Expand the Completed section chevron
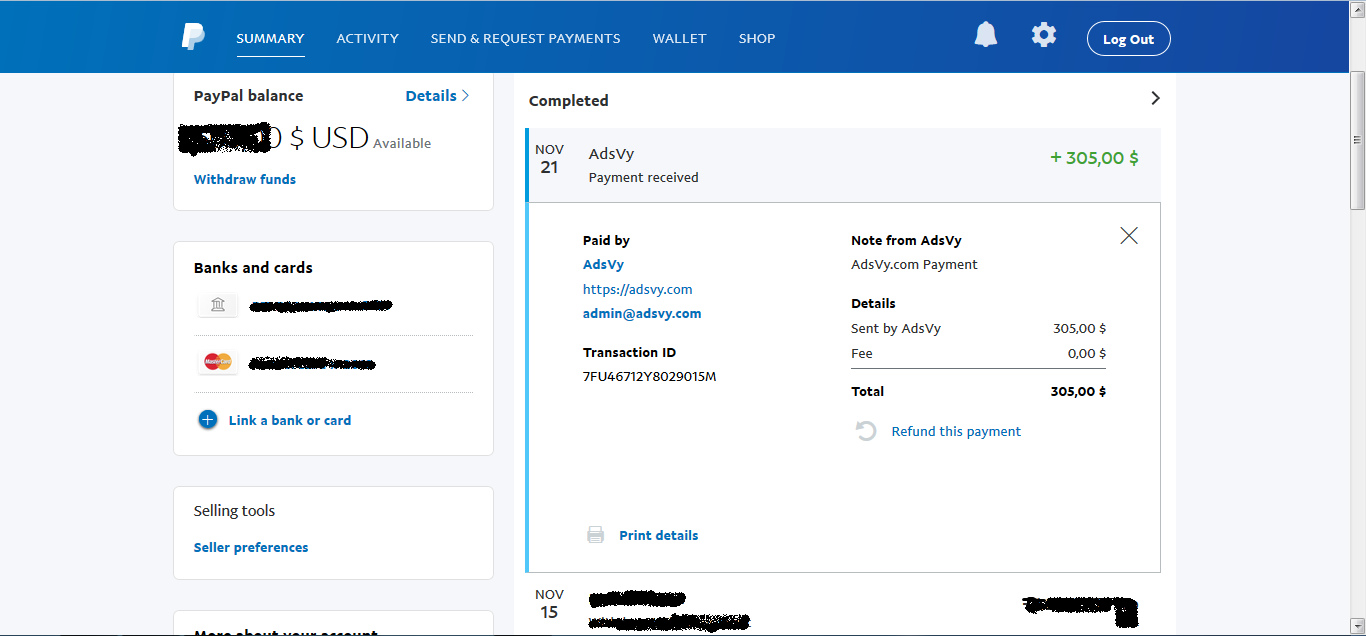The width and height of the screenshot is (1366, 636). point(1155,98)
